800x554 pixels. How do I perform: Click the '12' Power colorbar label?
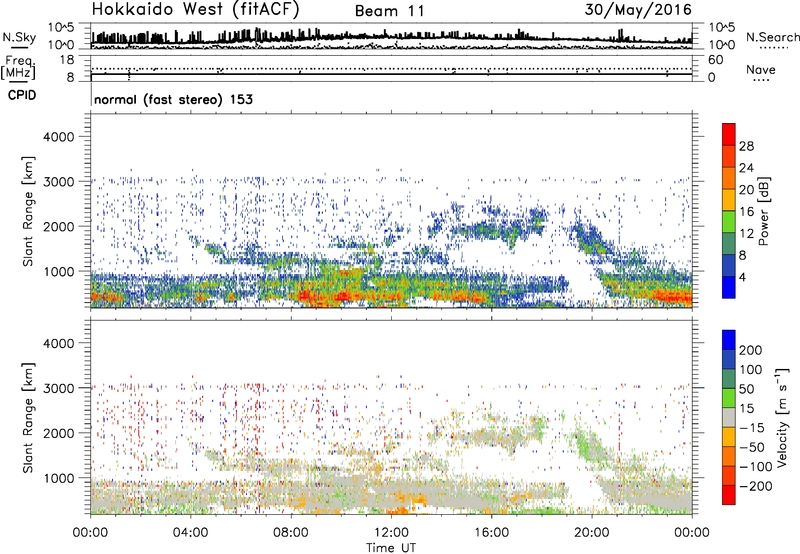pos(746,234)
